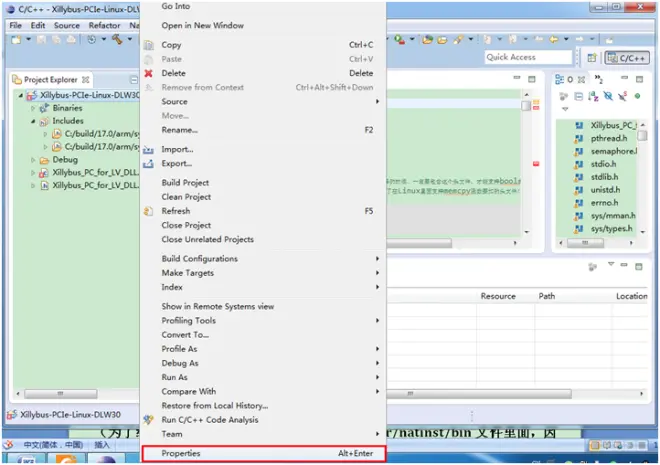Open the New file dropdown arrow
The image size is (660, 465).
point(28,40)
